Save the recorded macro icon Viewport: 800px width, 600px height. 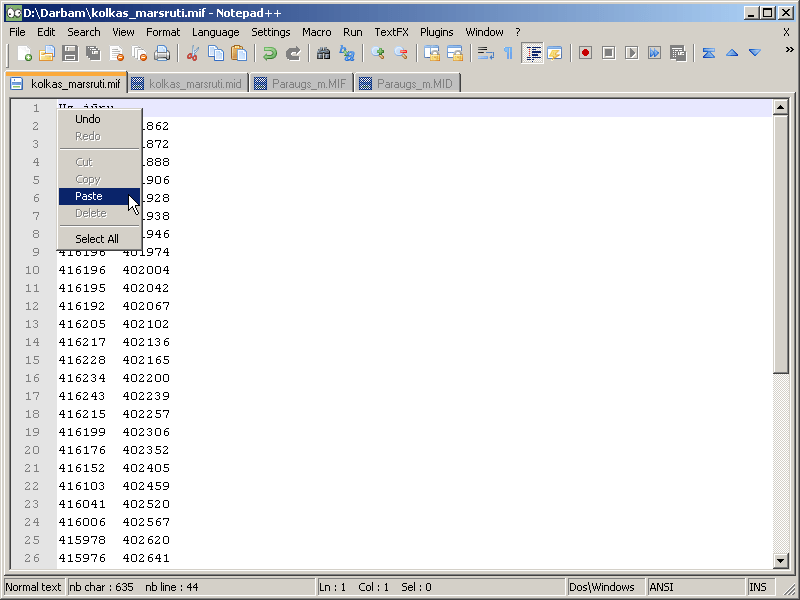pyautogui.click(x=678, y=53)
